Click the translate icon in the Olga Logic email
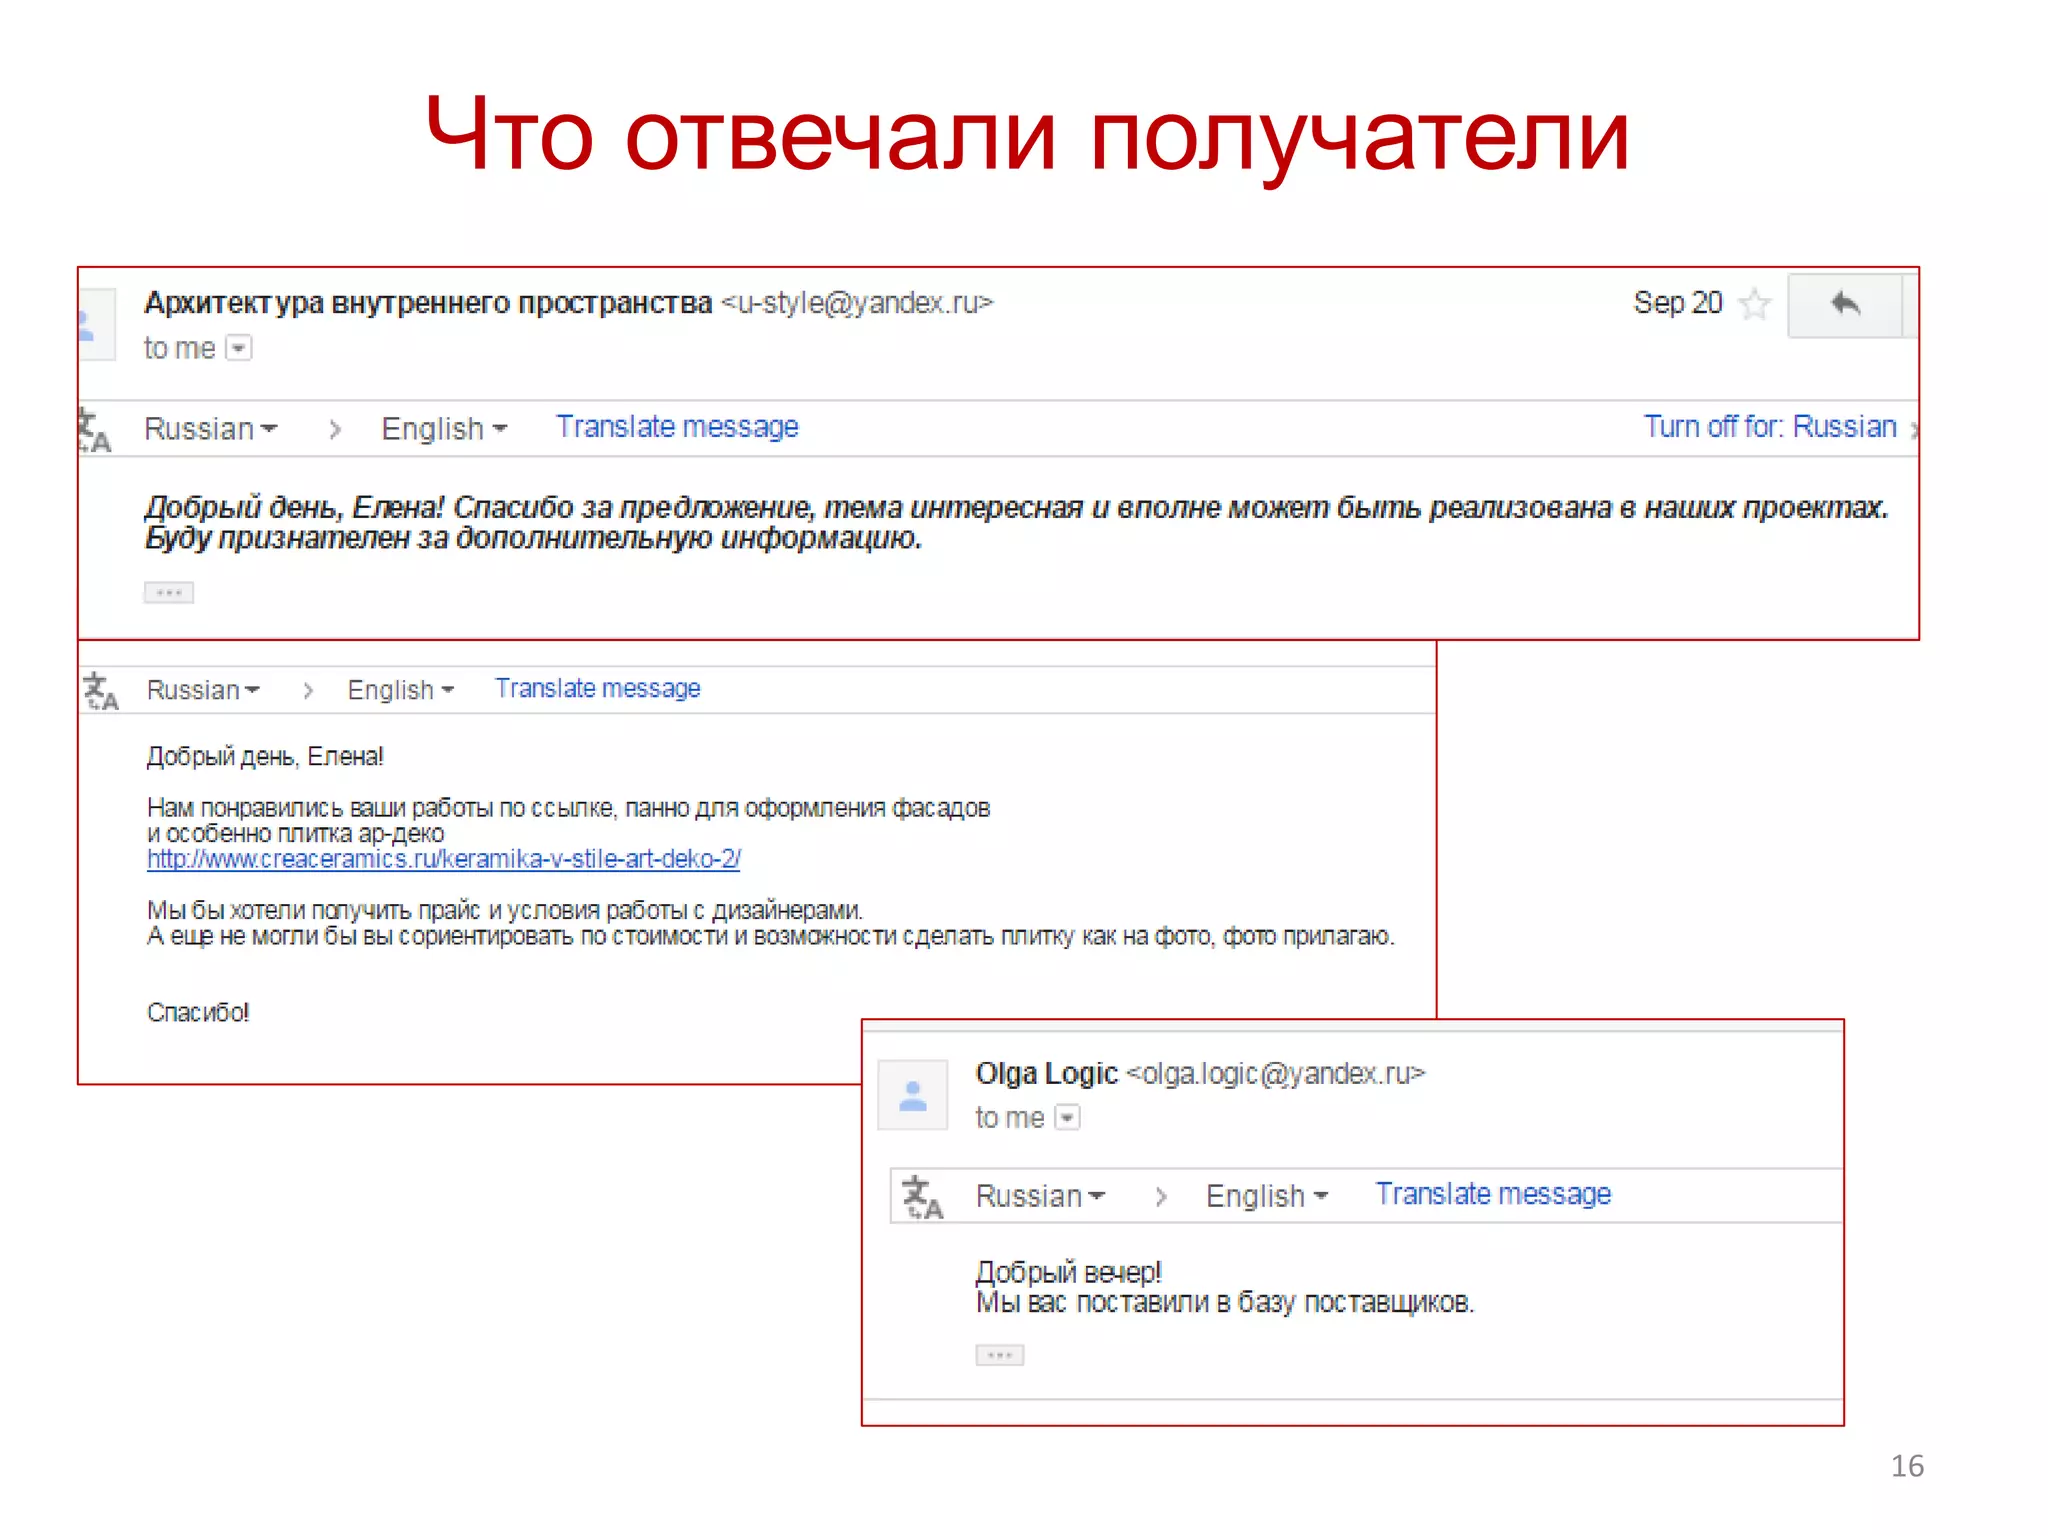Image resolution: width=2048 pixels, height=1536 pixels. tap(922, 1197)
